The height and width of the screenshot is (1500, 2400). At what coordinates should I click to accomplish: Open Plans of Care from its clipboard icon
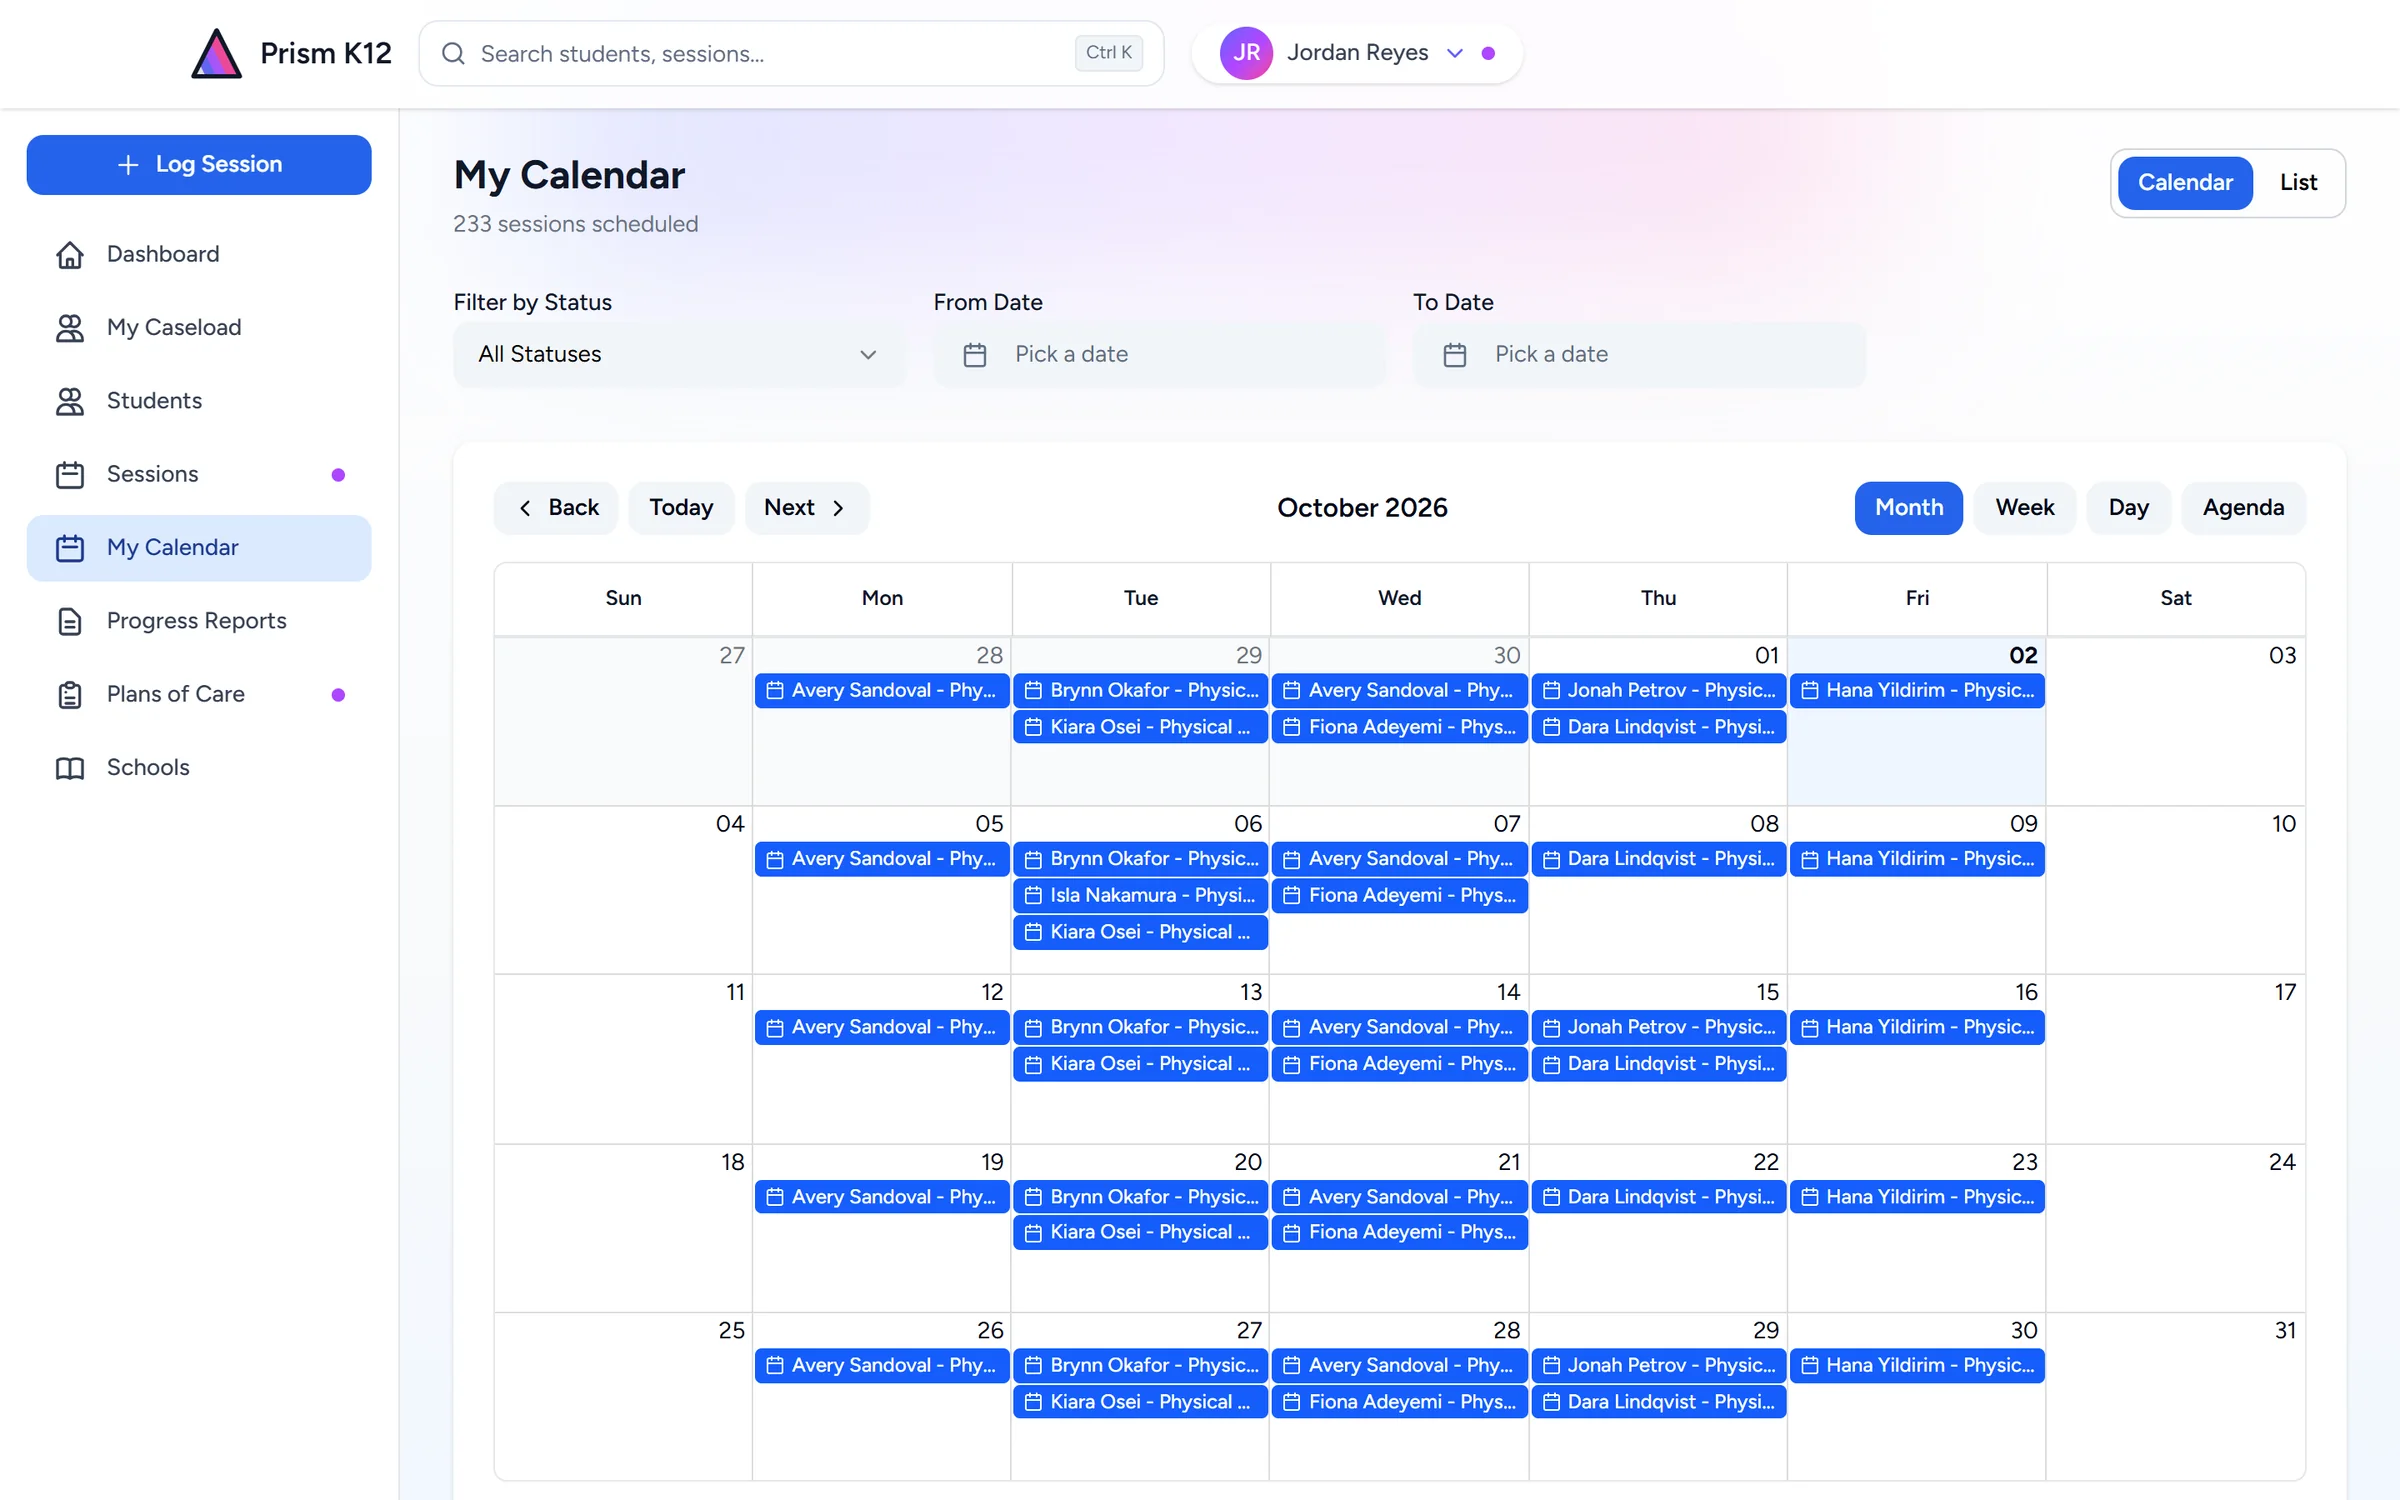[70, 694]
